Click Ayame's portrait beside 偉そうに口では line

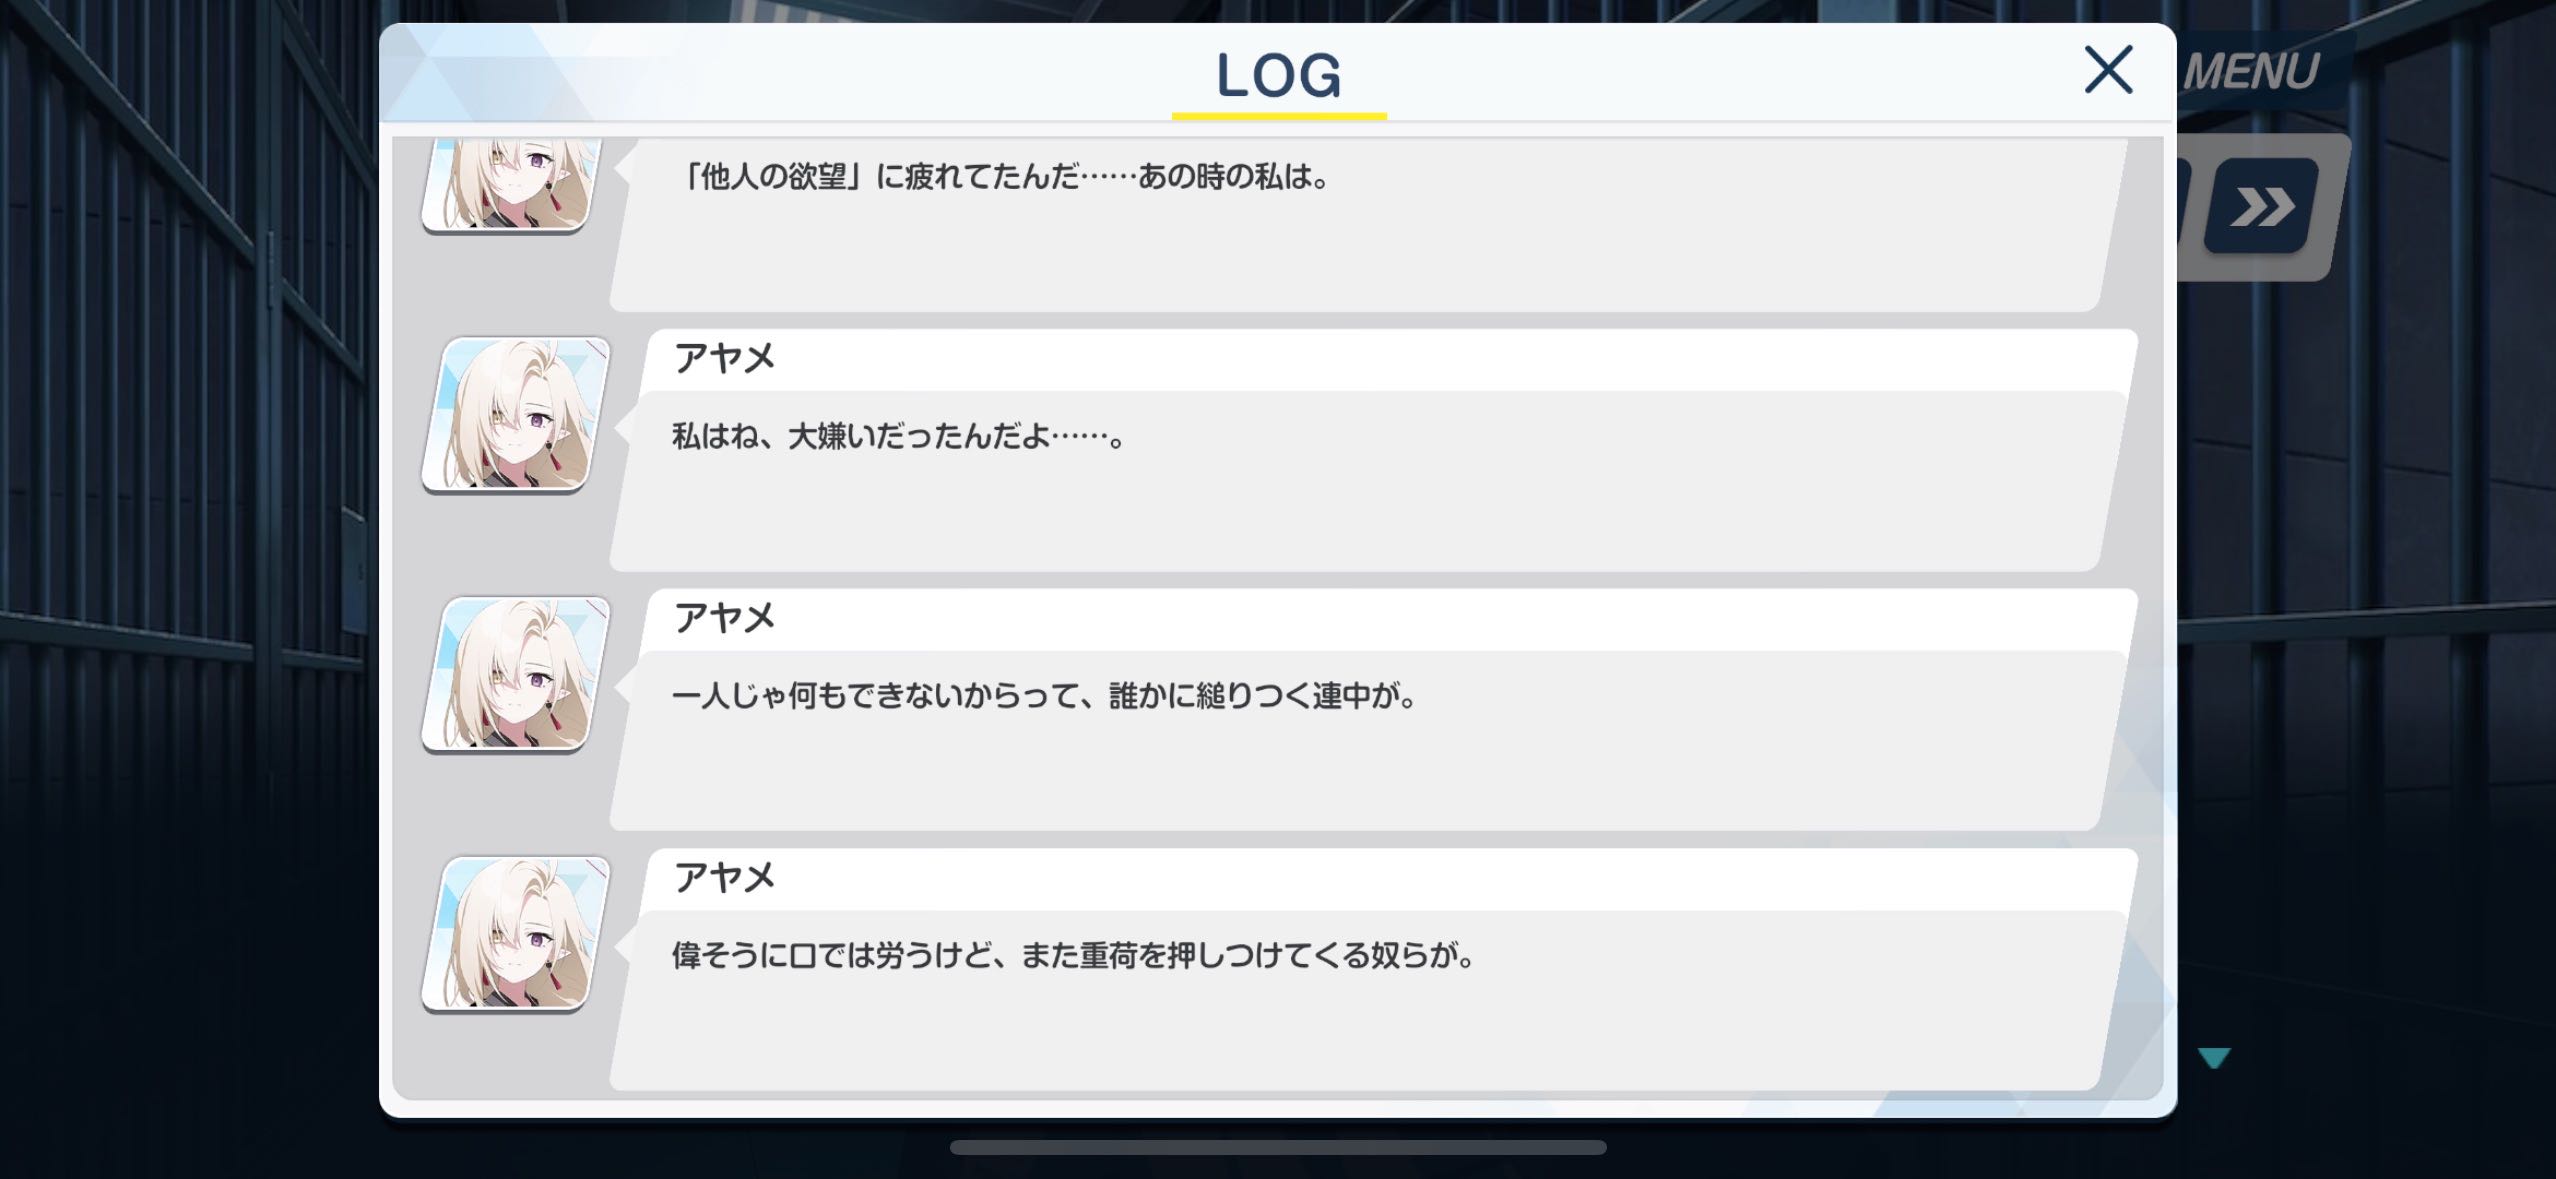[x=516, y=934]
